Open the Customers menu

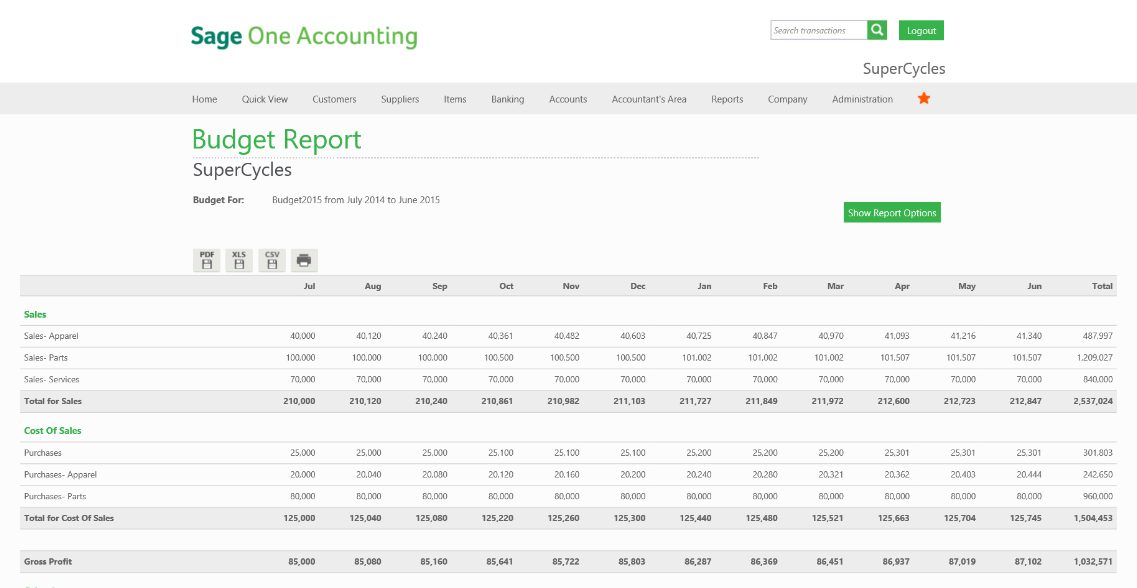(334, 99)
